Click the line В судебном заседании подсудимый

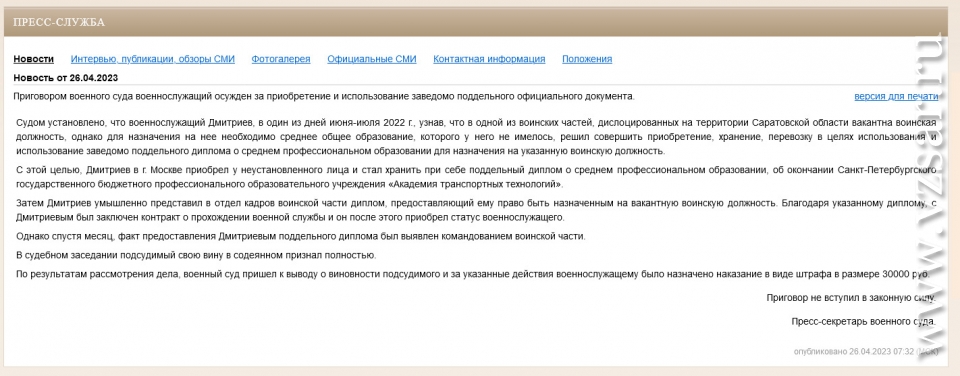196,255
